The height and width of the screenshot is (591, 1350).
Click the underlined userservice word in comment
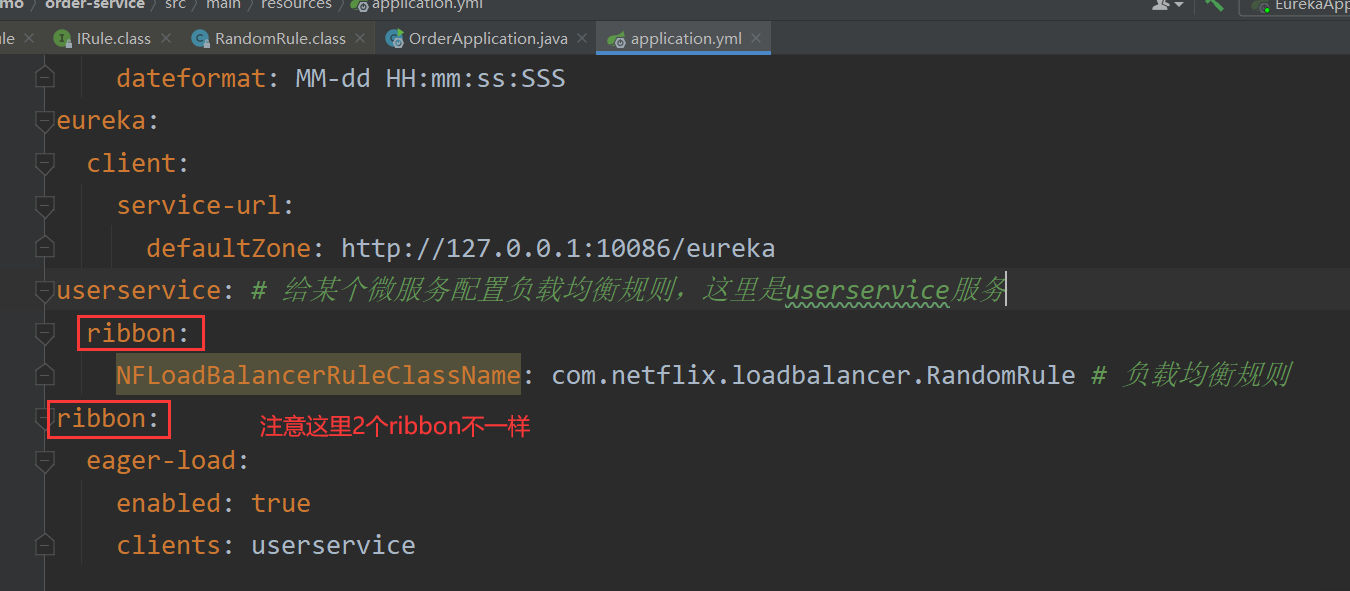click(x=866, y=291)
